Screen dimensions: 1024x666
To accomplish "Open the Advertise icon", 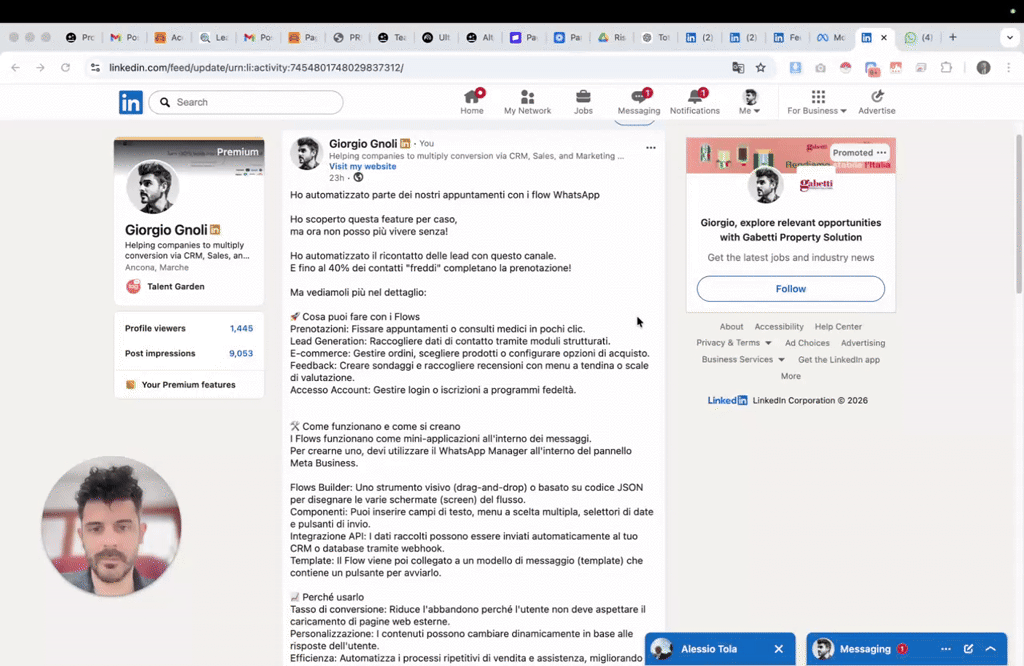I will pyautogui.click(x=876, y=102).
